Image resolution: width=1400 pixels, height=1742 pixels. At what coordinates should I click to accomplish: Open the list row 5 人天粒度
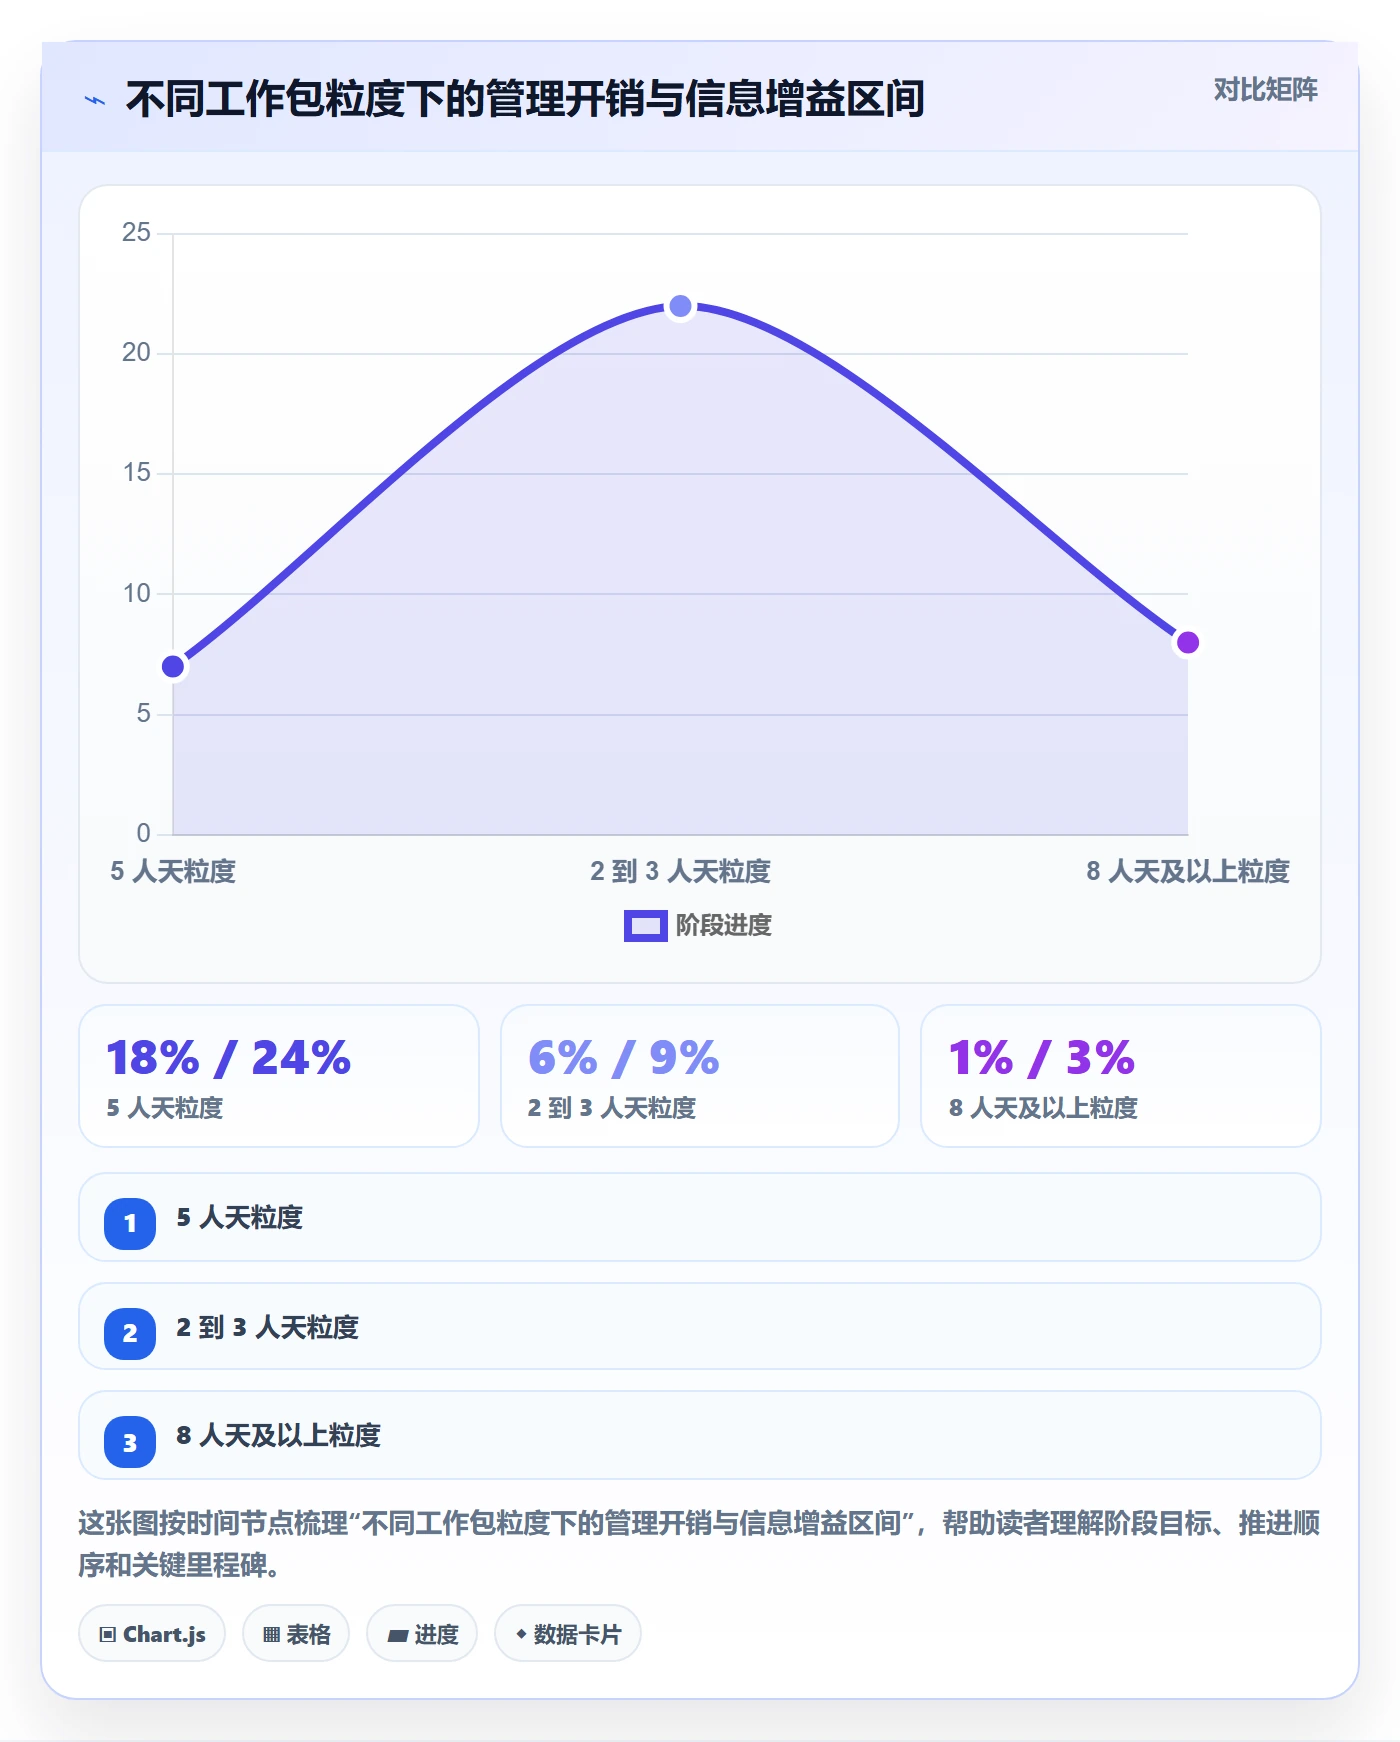pos(700,1217)
